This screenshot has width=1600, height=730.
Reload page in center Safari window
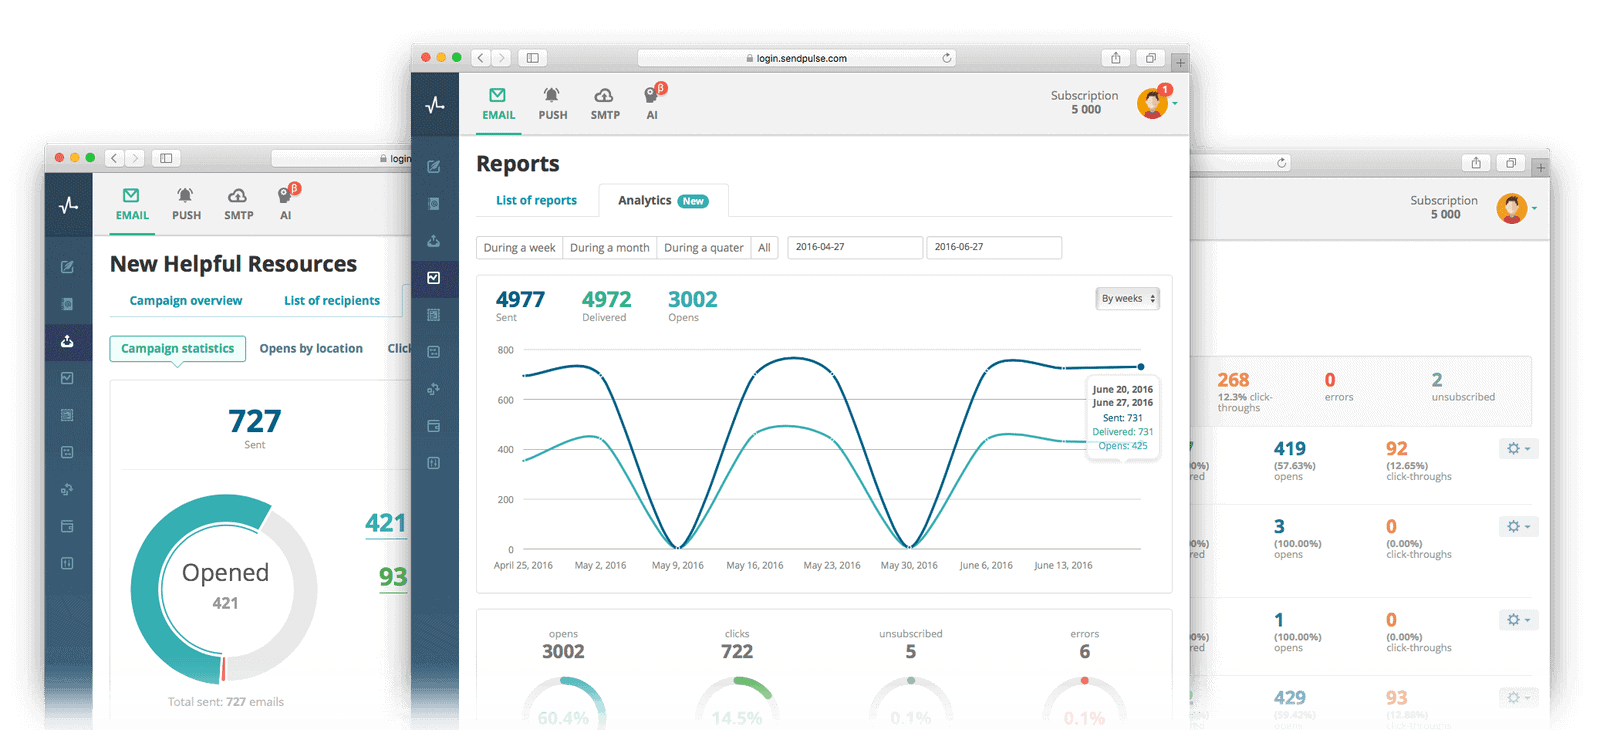click(x=946, y=58)
